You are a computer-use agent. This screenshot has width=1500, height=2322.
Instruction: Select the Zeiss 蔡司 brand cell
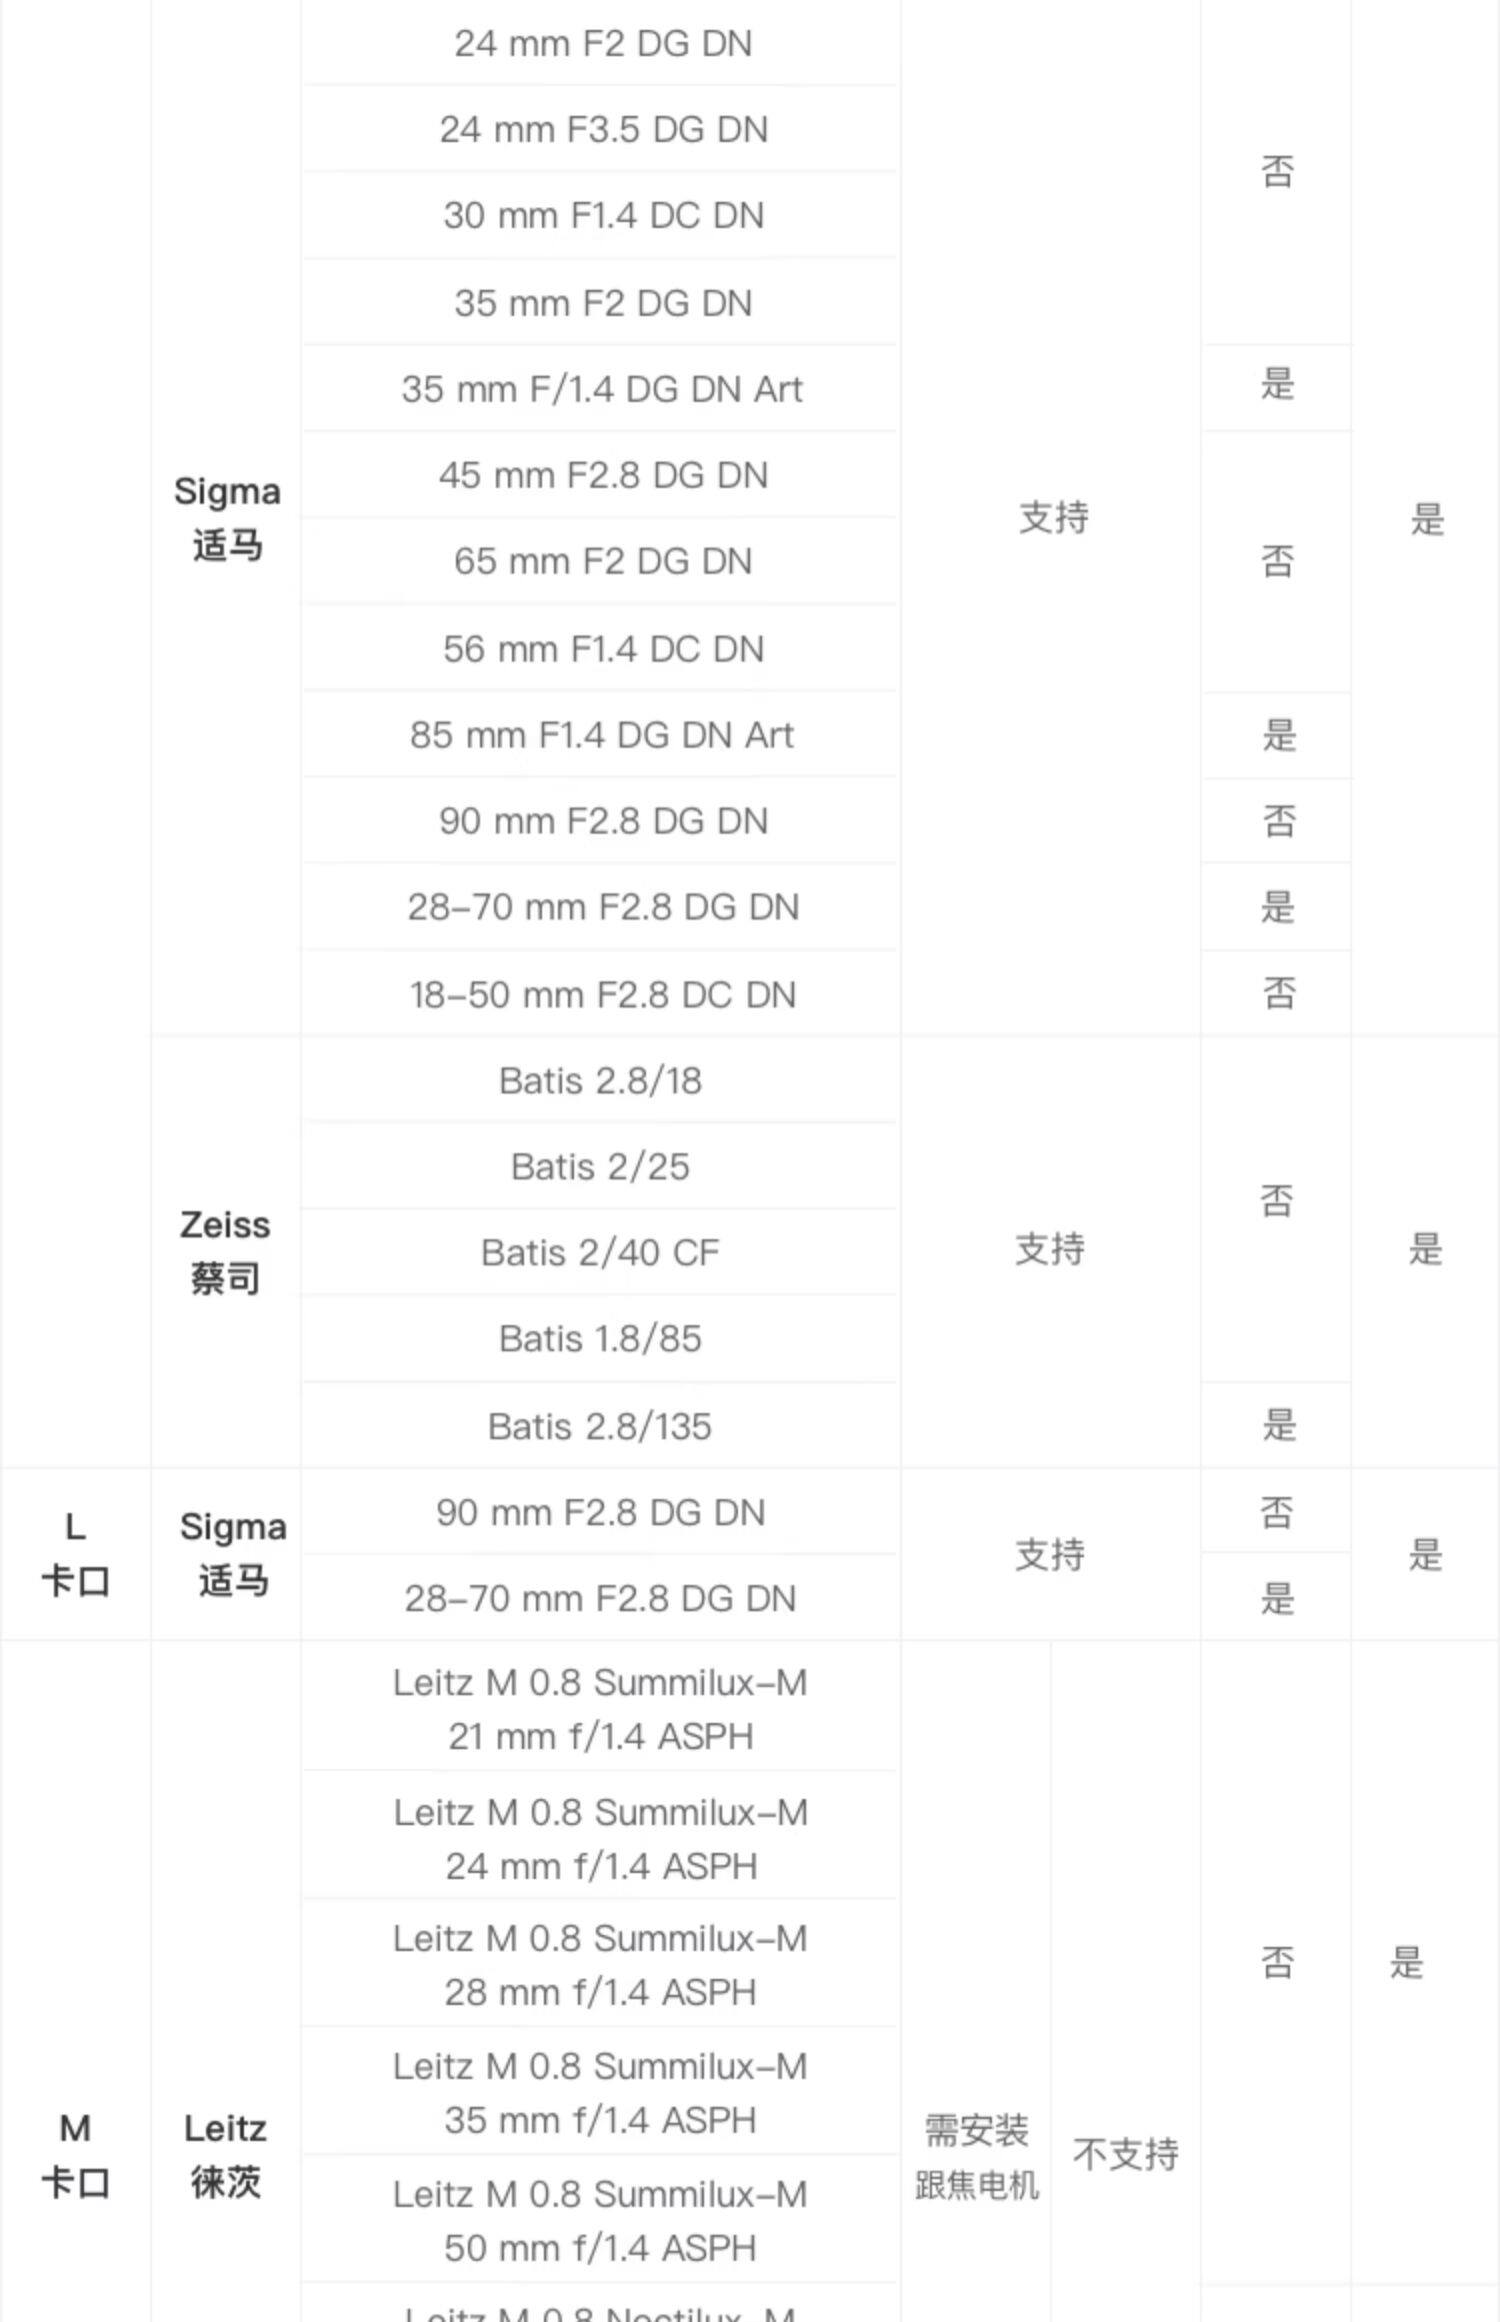point(225,1251)
